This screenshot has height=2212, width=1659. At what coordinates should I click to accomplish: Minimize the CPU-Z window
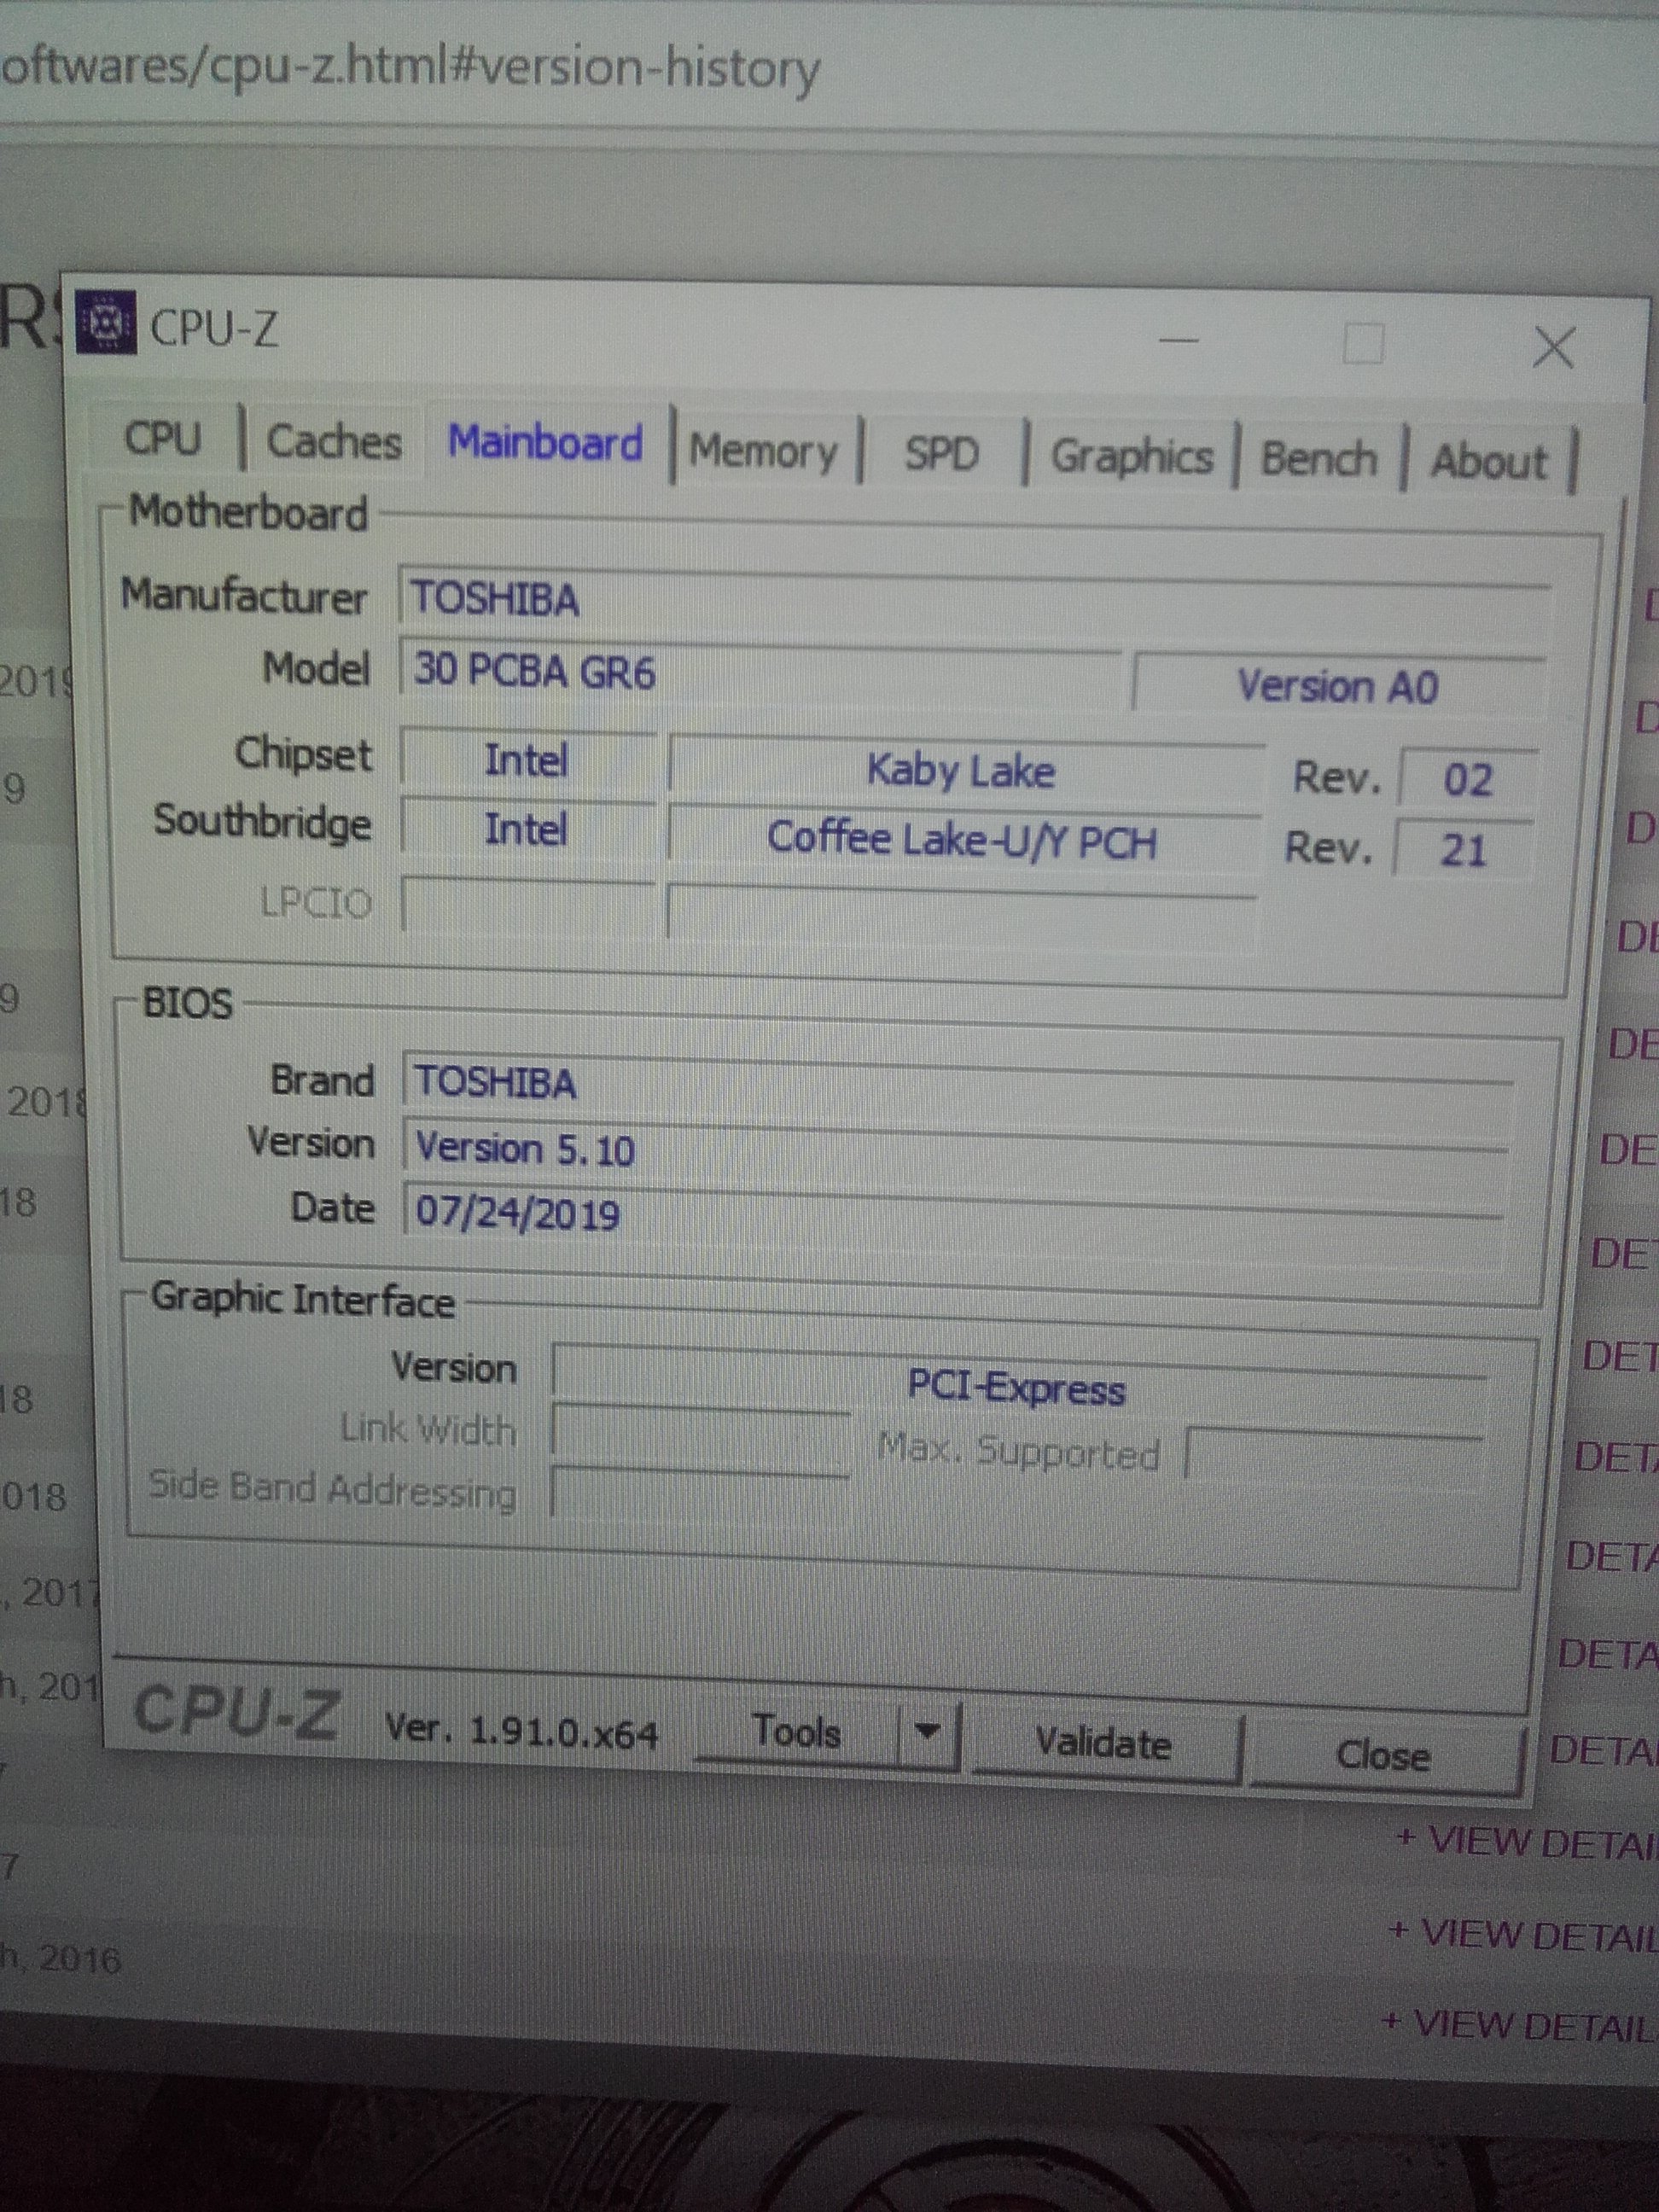point(1179,340)
